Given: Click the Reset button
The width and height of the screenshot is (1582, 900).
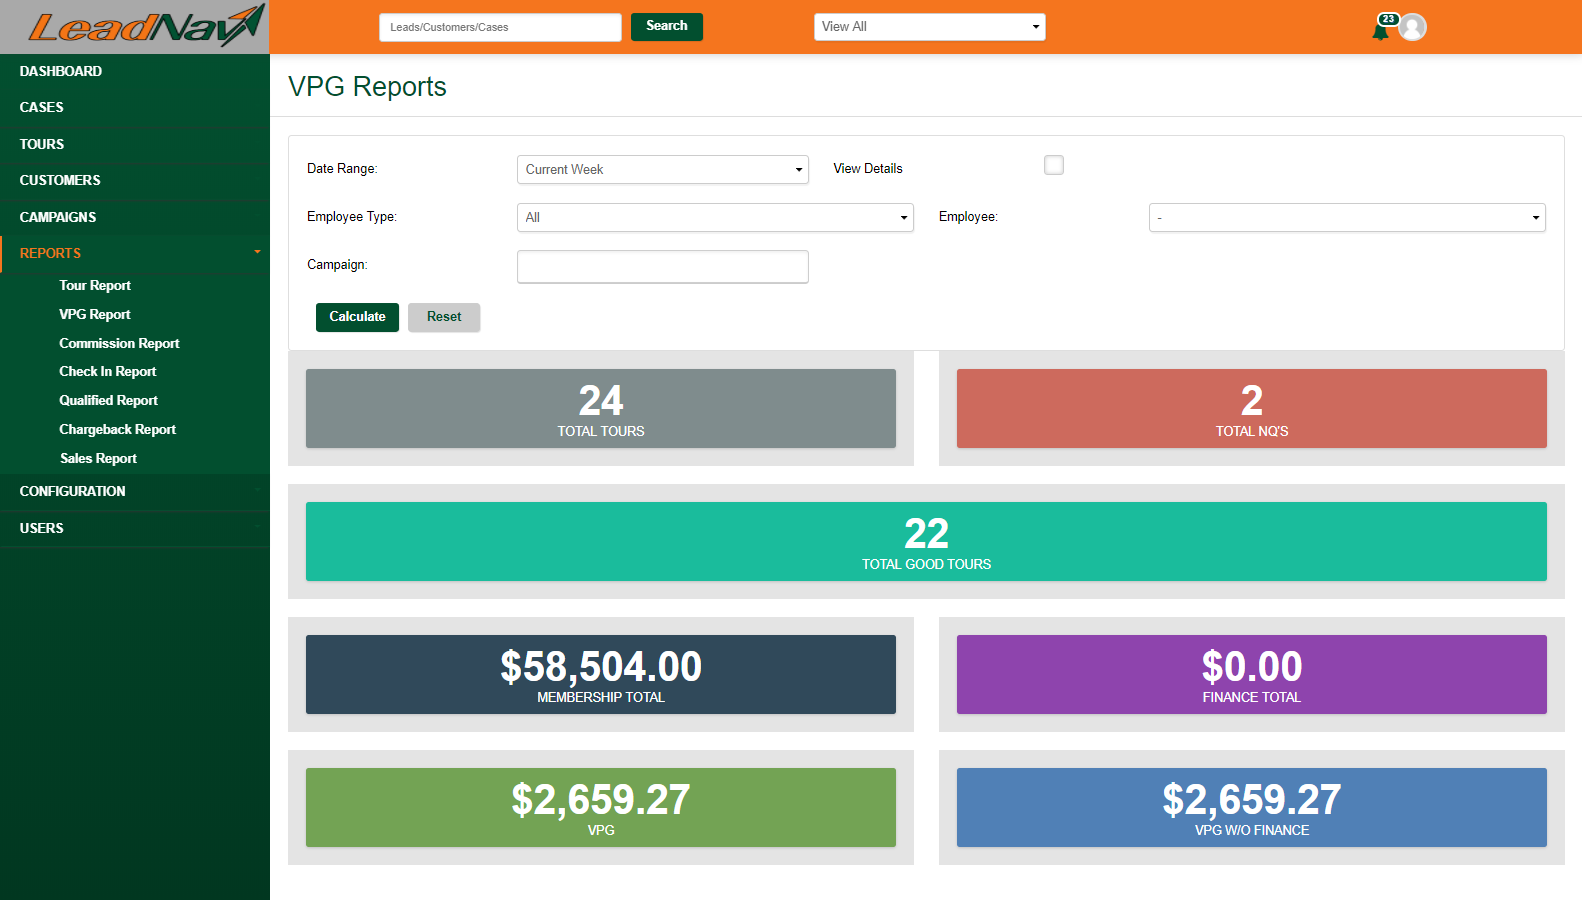Looking at the screenshot, I should pyautogui.click(x=444, y=317).
